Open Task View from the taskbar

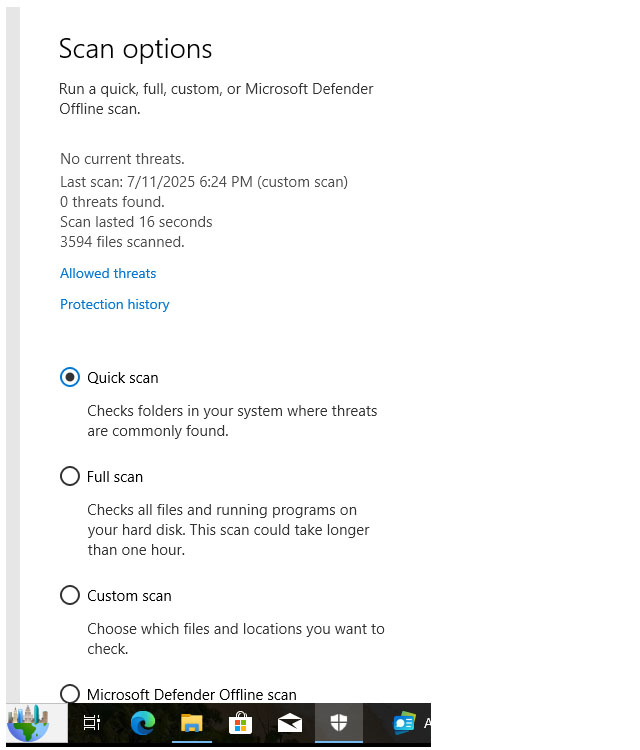[x=91, y=723]
